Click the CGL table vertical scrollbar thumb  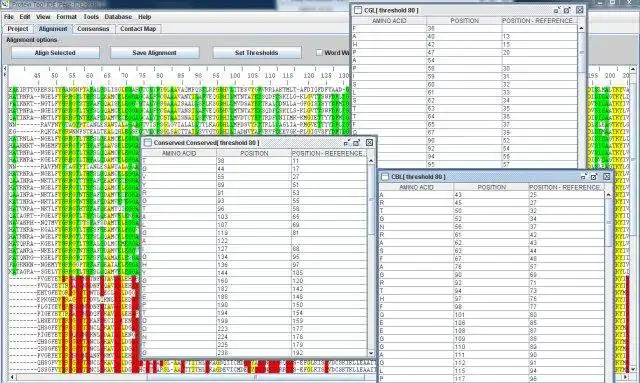pyautogui.click(x=581, y=53)
